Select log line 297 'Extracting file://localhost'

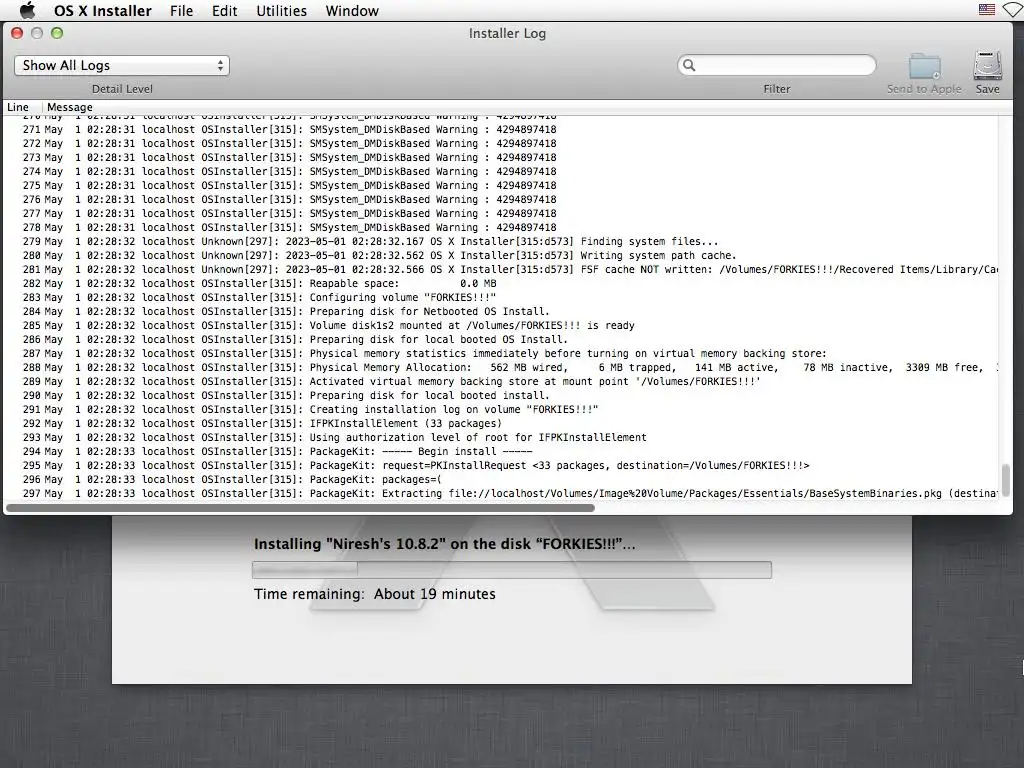tap(502, 494)
